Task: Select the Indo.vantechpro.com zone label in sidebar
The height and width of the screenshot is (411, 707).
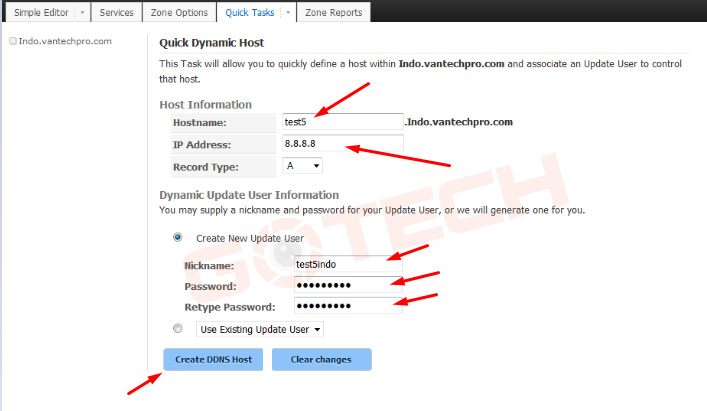Action: [64, 42]
